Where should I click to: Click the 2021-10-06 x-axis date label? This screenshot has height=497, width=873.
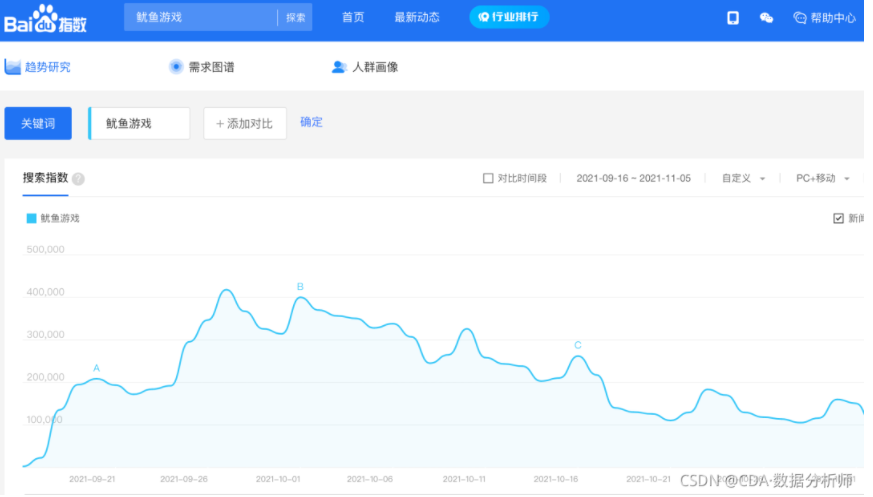click(x=370, y=479)
